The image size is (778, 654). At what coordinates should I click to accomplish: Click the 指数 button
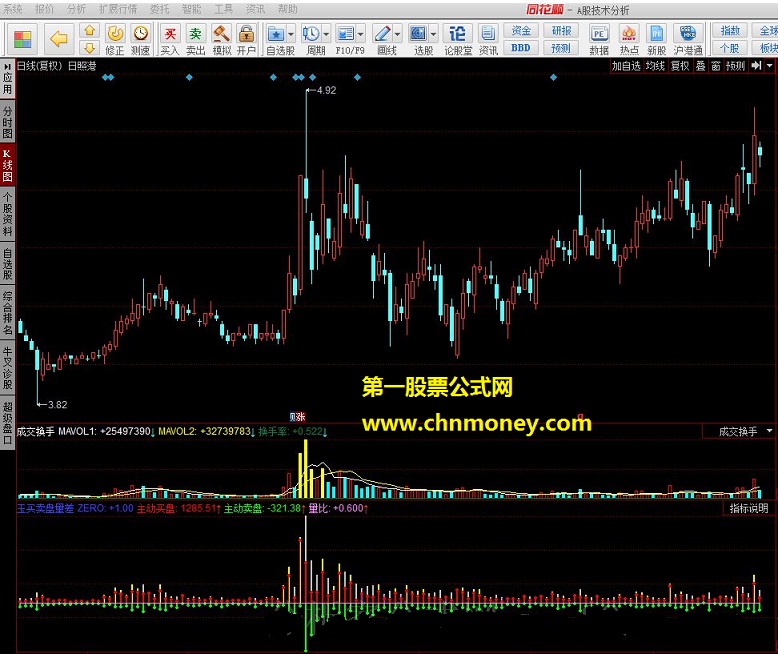pyautogui.click(x=729, y=31)
